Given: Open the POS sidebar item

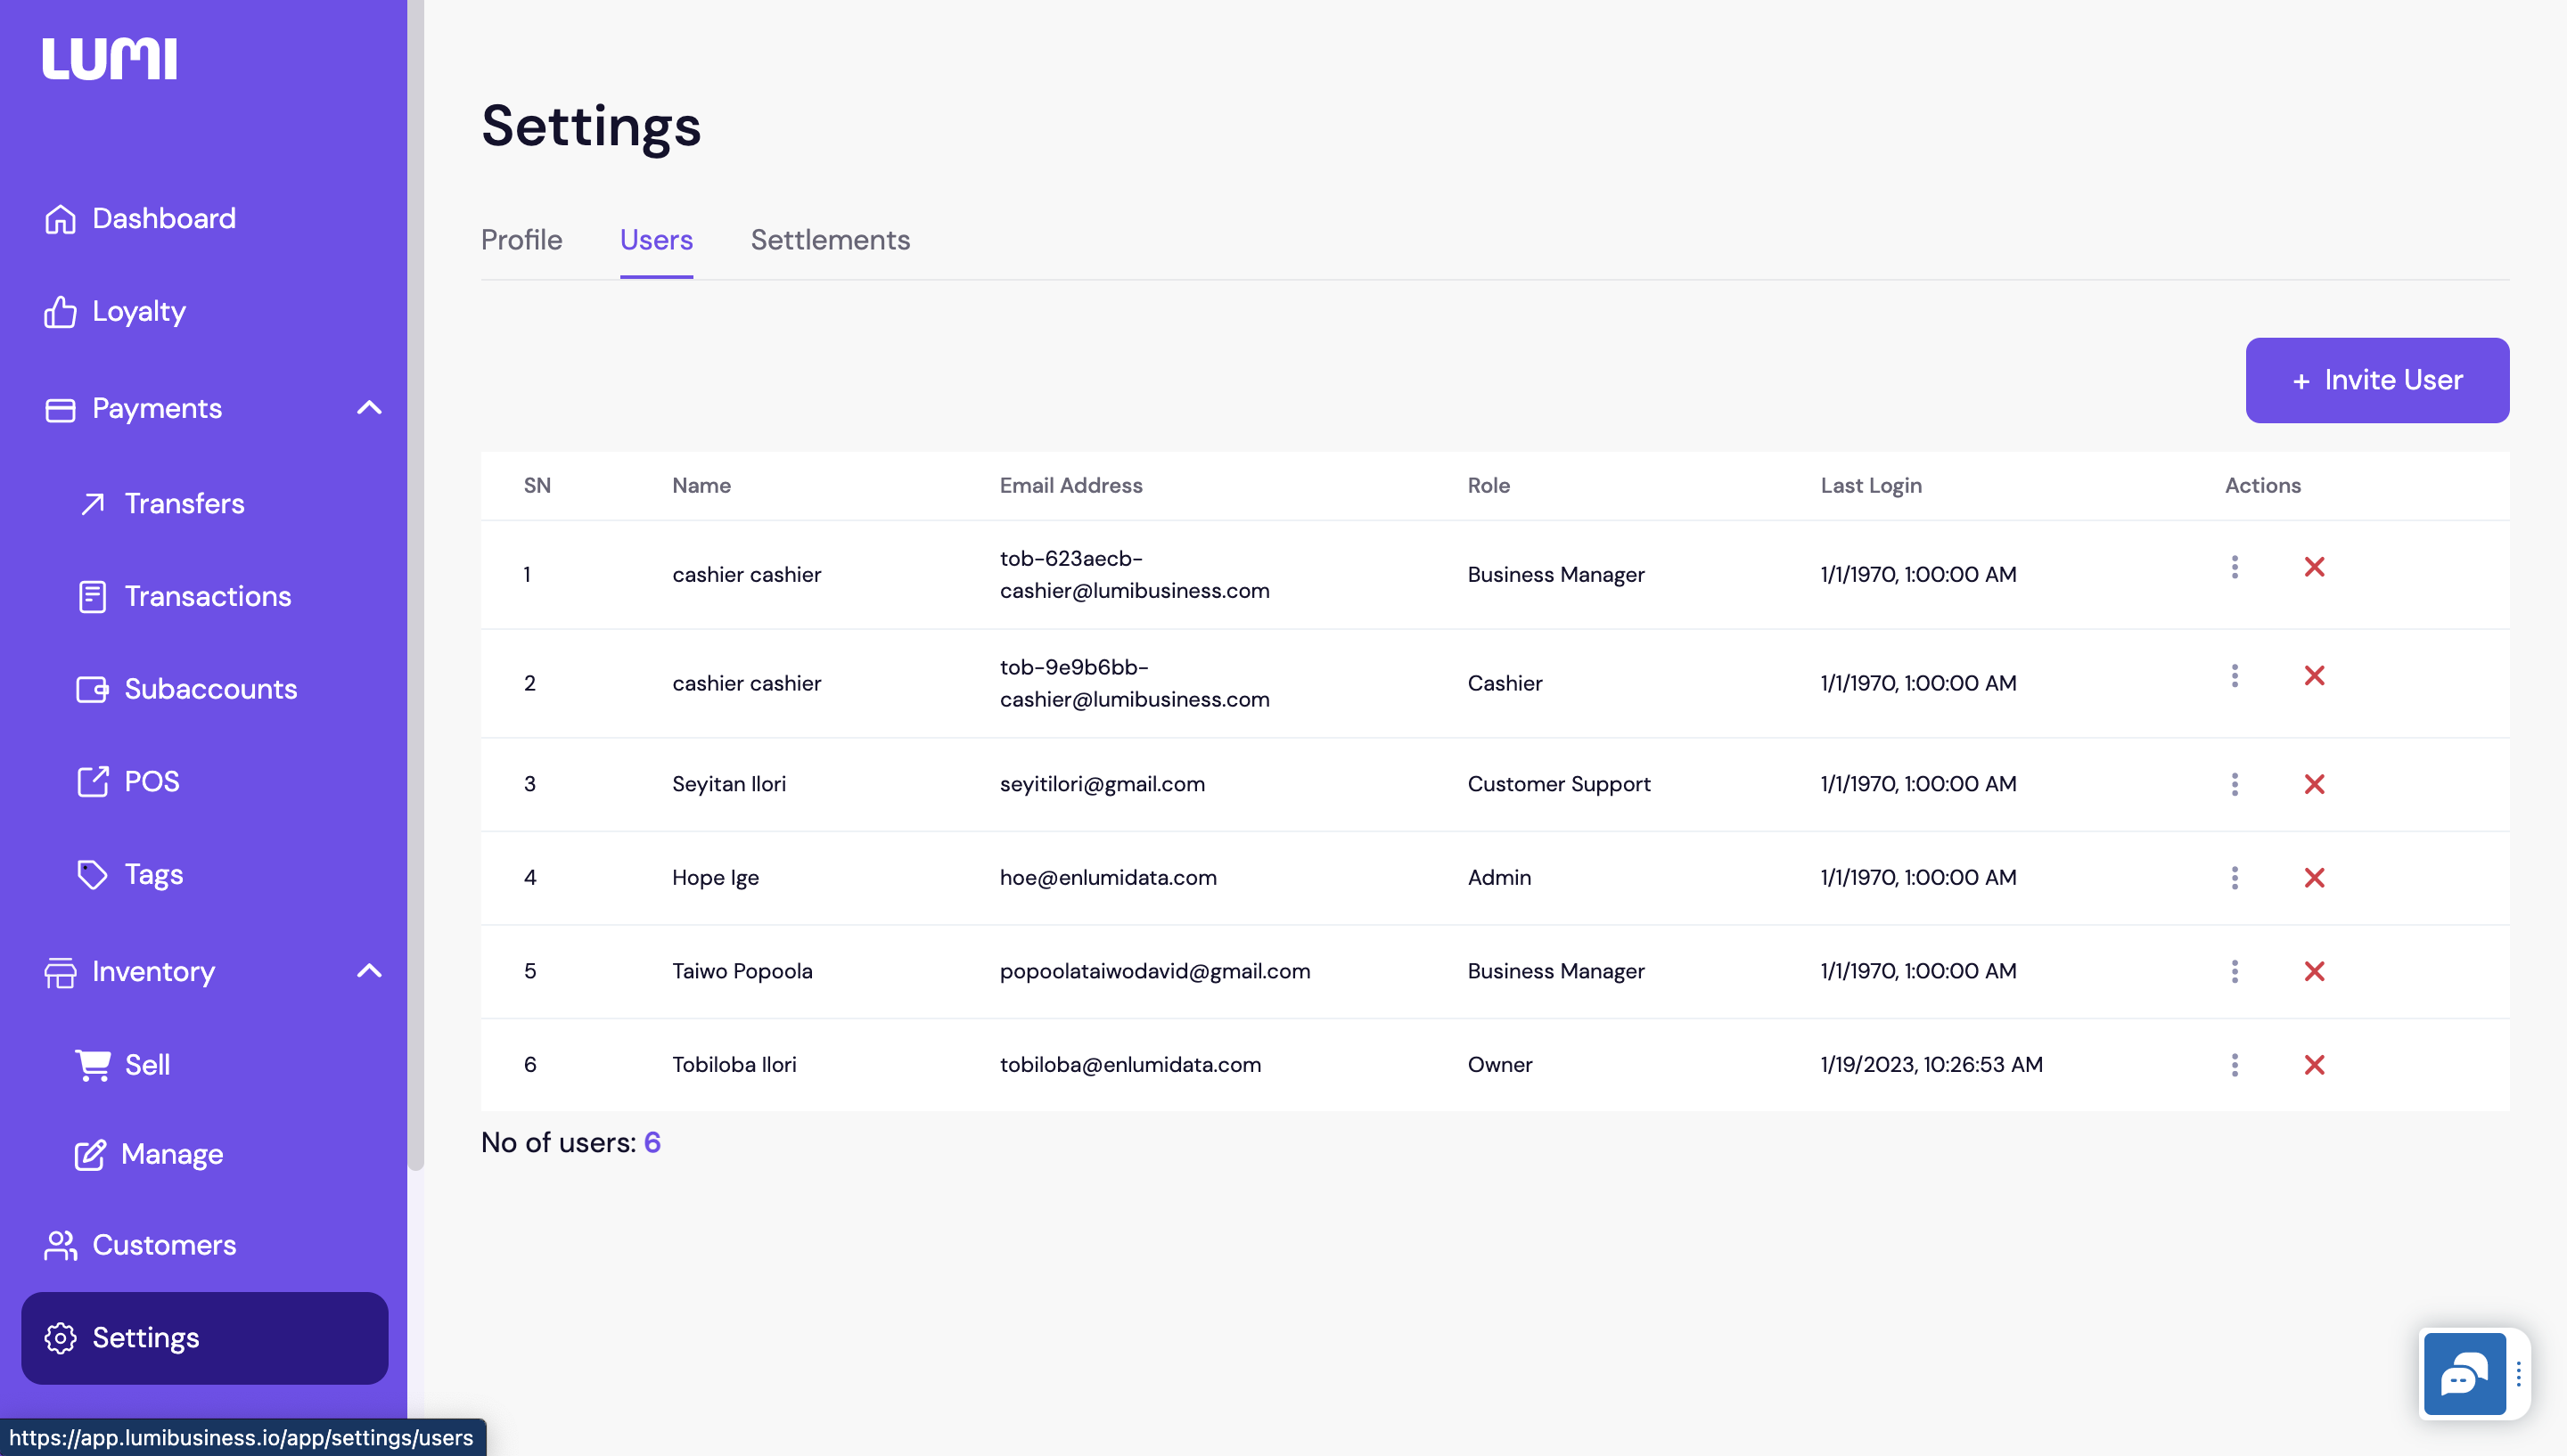Looking at the screenshot, I should point(151,781).
